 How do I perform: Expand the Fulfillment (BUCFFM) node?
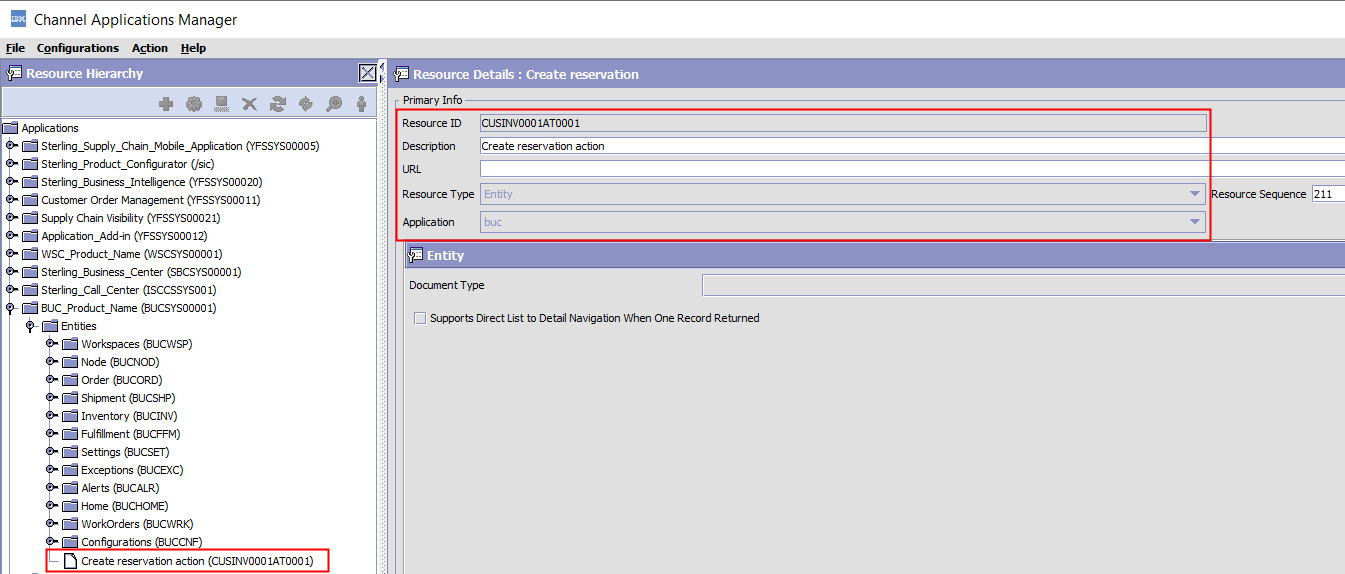[51, 434]
